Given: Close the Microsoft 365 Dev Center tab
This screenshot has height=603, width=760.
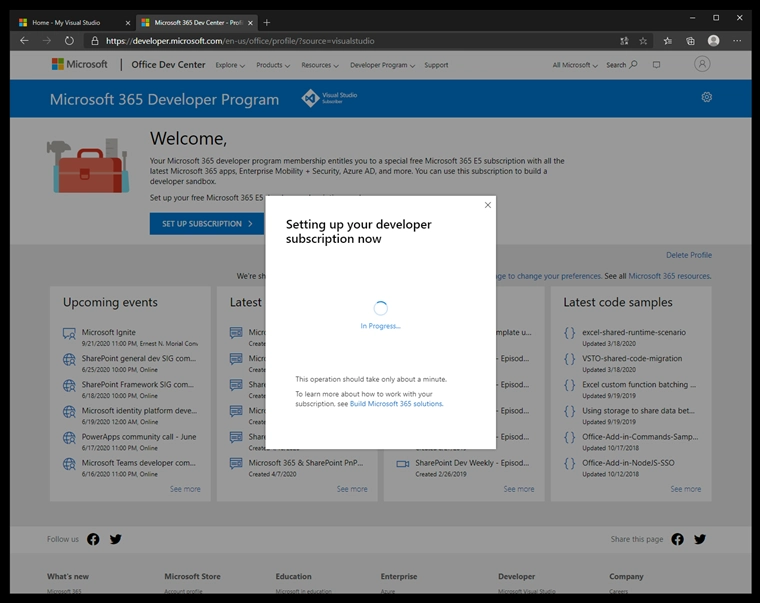Looking at the screenshot, I should point(251,23).
